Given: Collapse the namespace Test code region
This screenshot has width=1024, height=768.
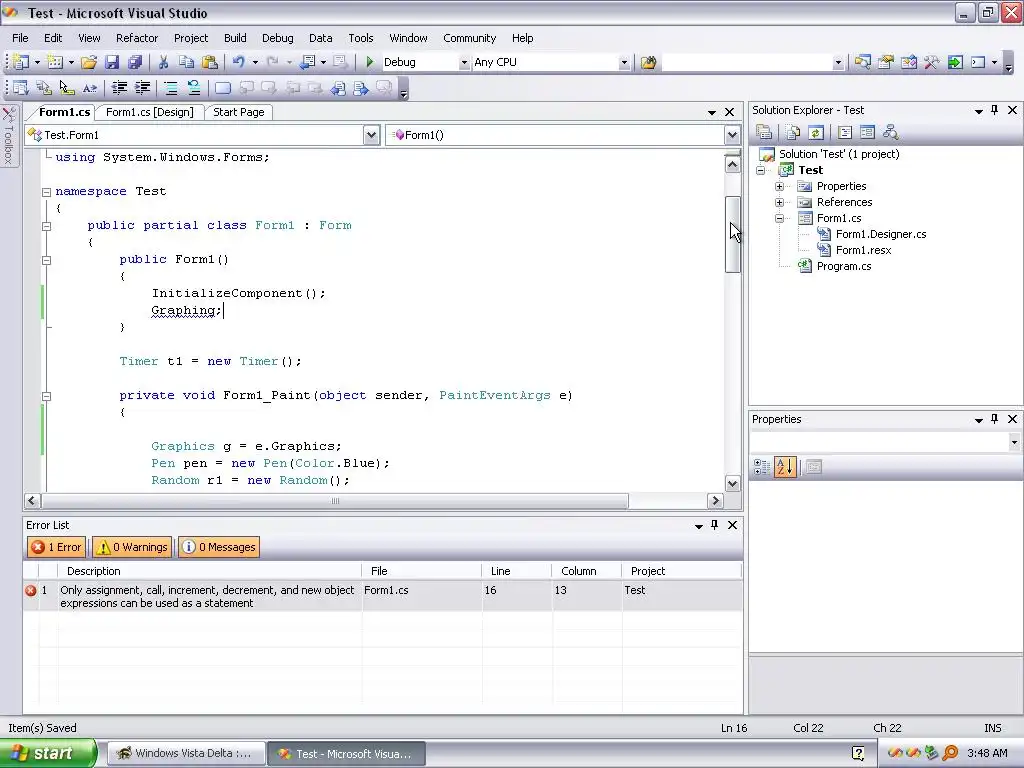Looking at the screenshot, I should point(46,192).
